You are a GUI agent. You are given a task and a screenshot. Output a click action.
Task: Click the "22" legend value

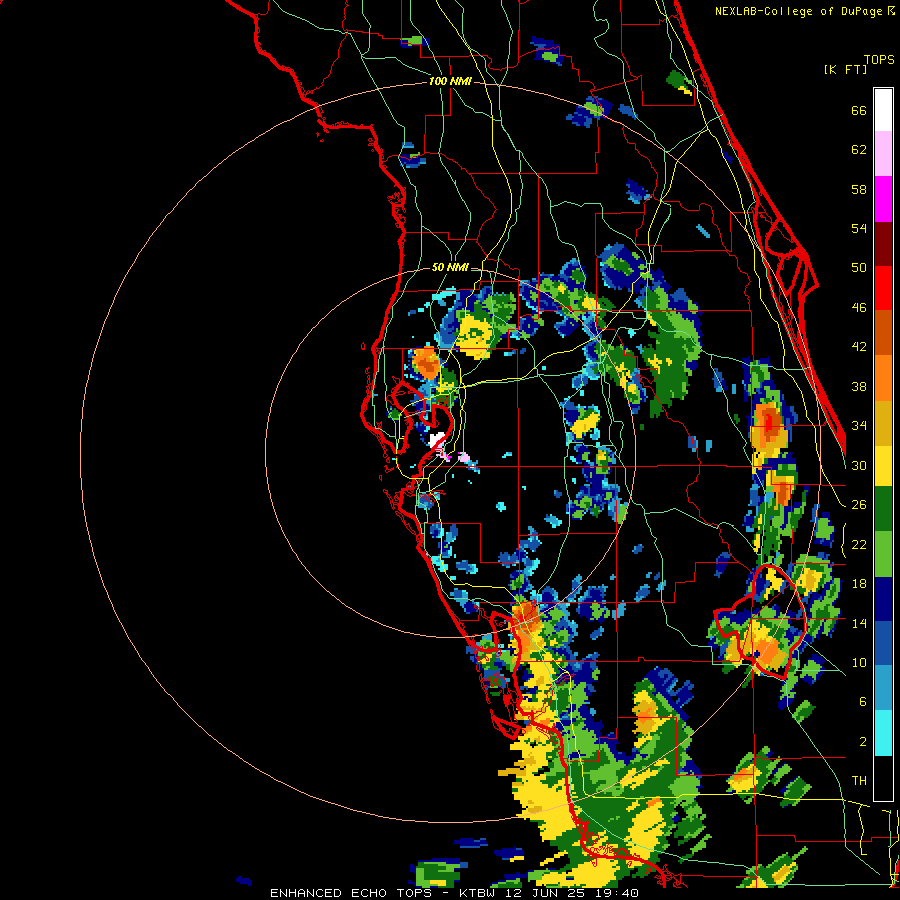[859, 545]
